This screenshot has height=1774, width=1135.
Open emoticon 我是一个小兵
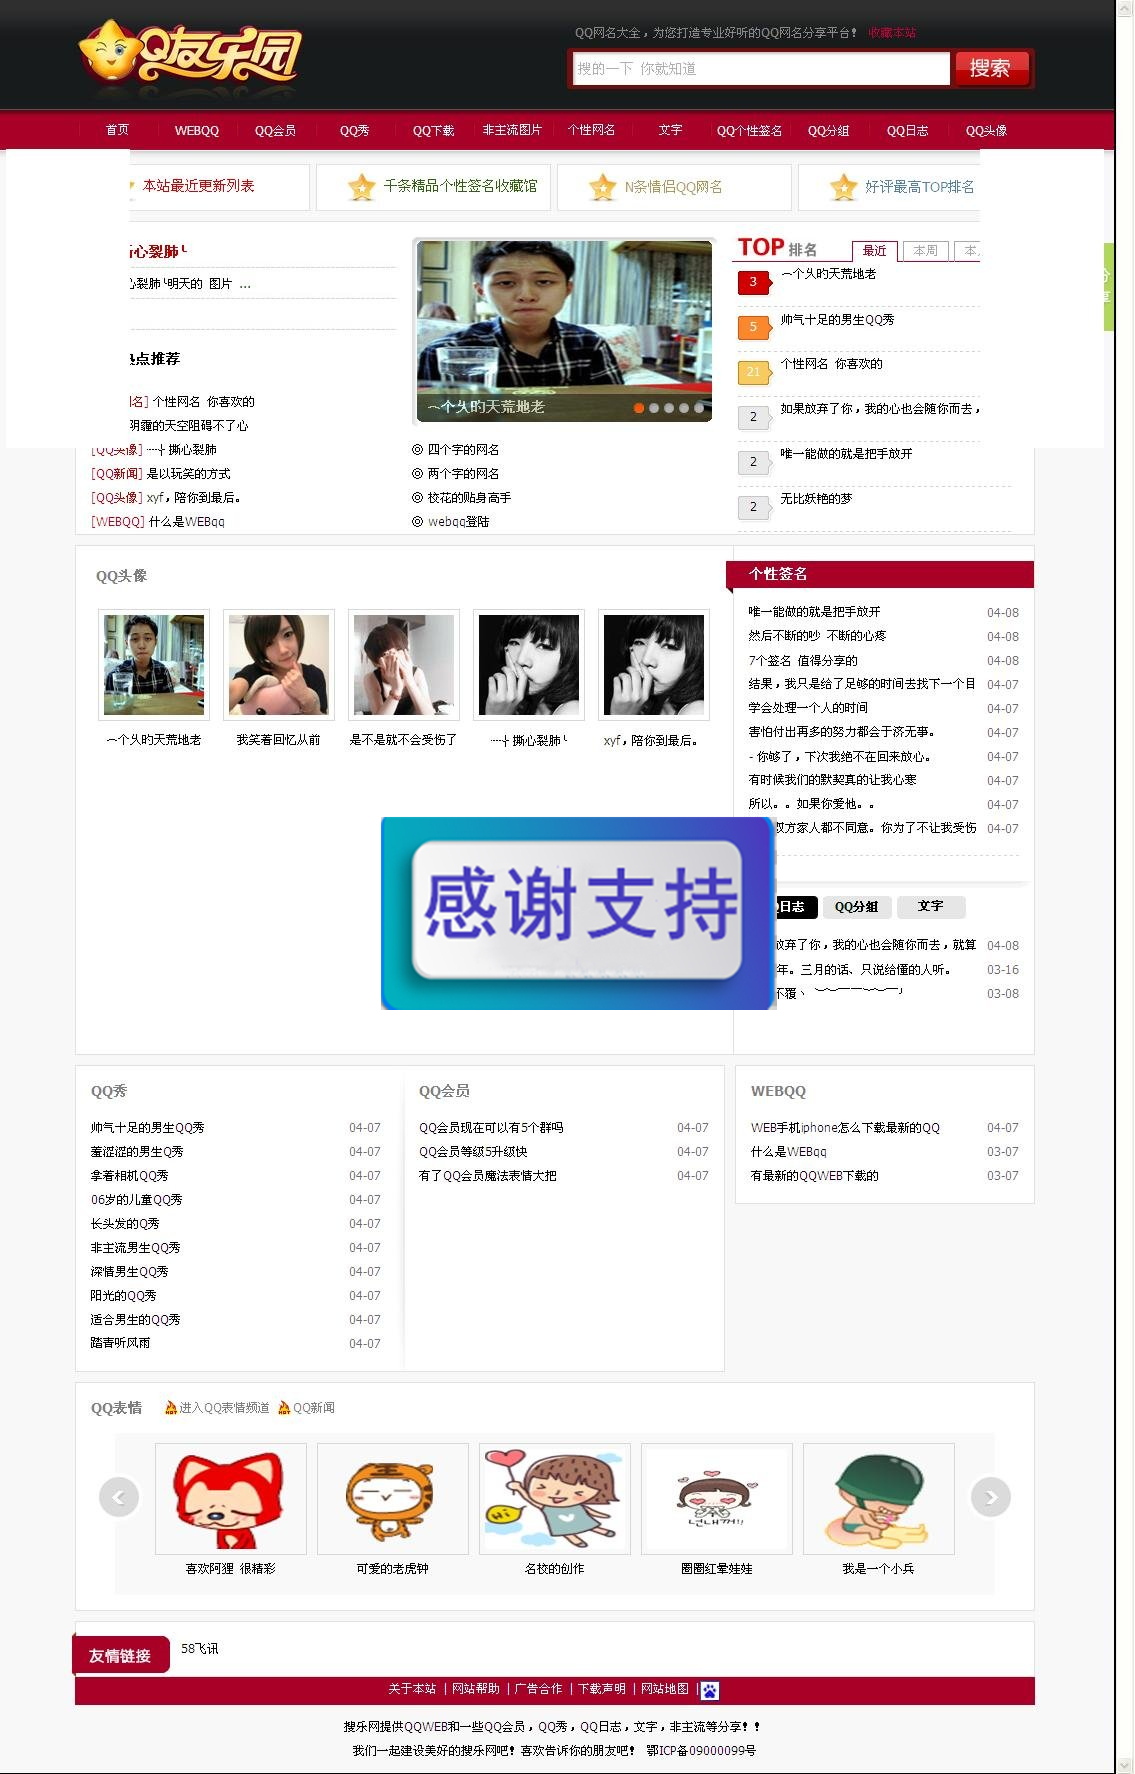click(879, 1499)
